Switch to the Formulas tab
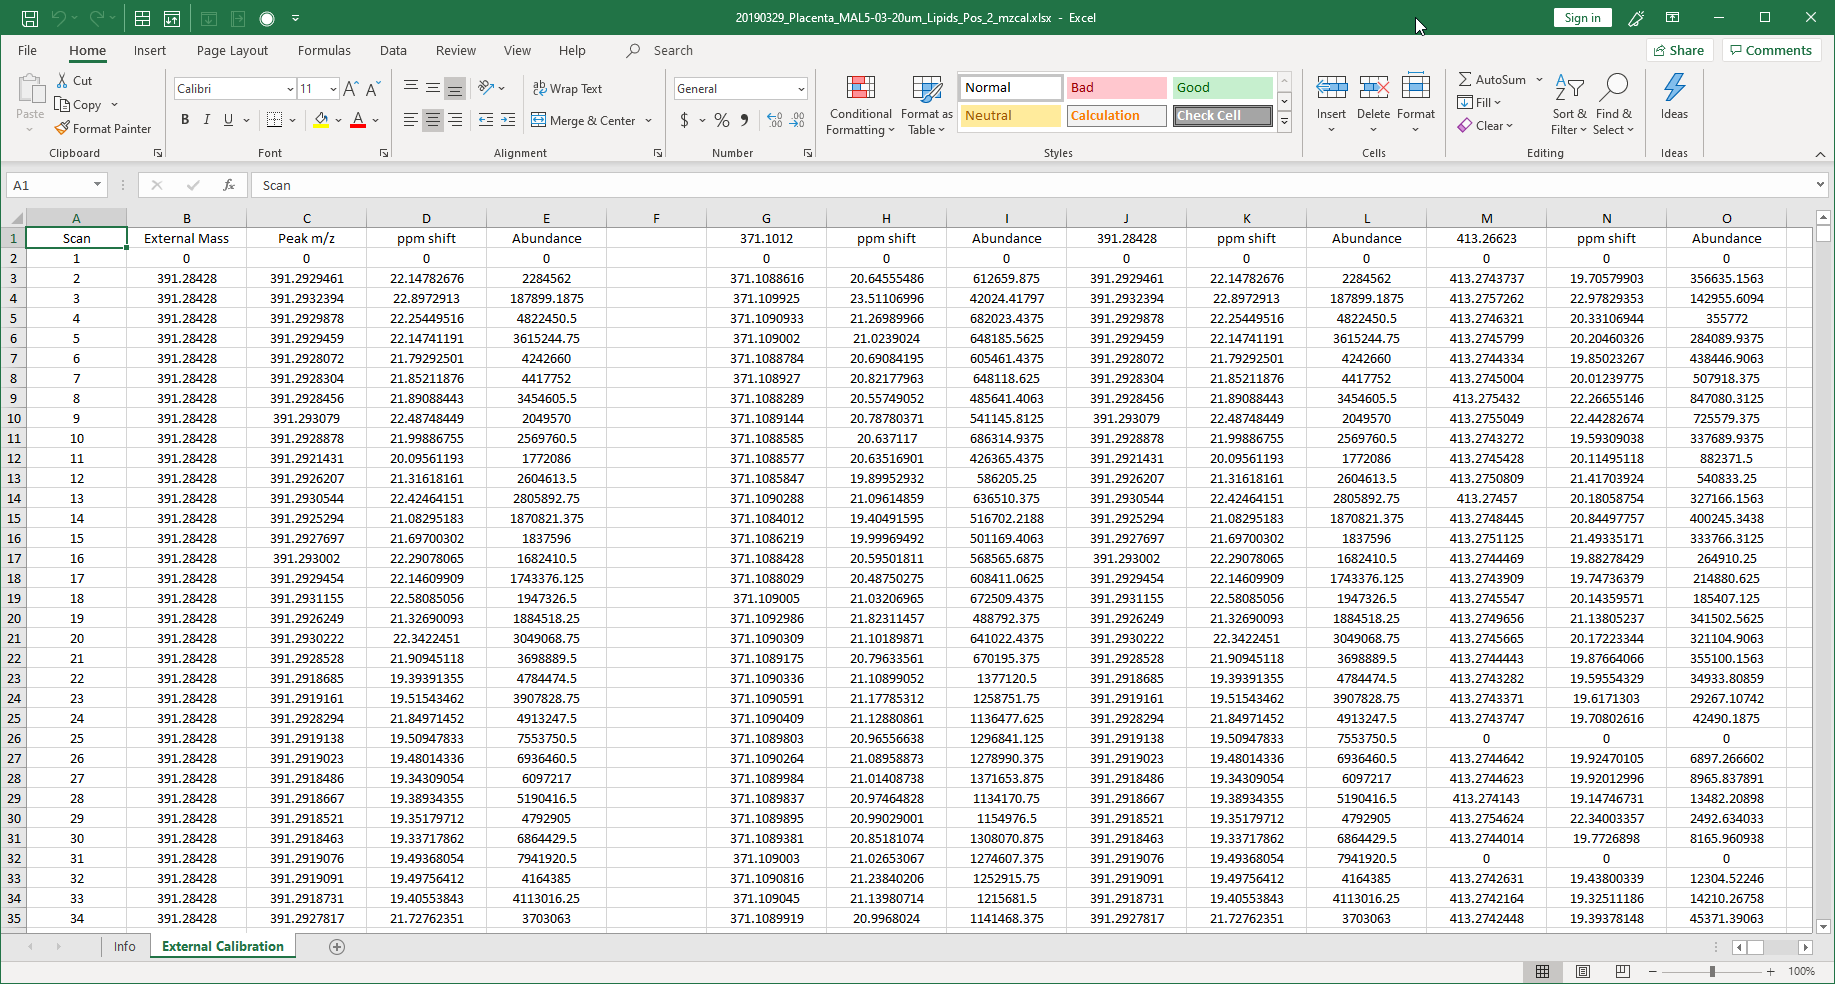Screen dimensions: 1835x984 tap(324, 50)
